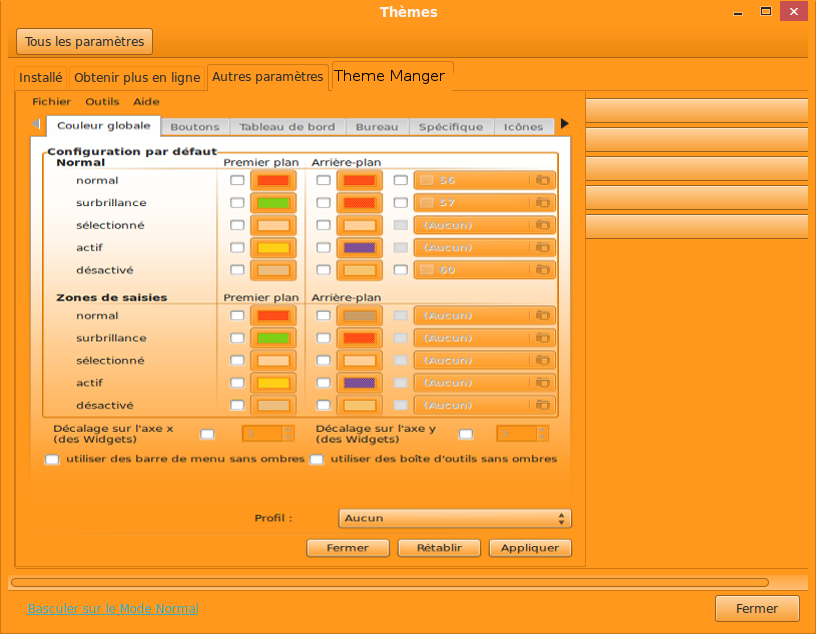Enable Zones de saisies désactivé Arrière-plan checkbox
816x634 pixels.
(x=324, y=405)
